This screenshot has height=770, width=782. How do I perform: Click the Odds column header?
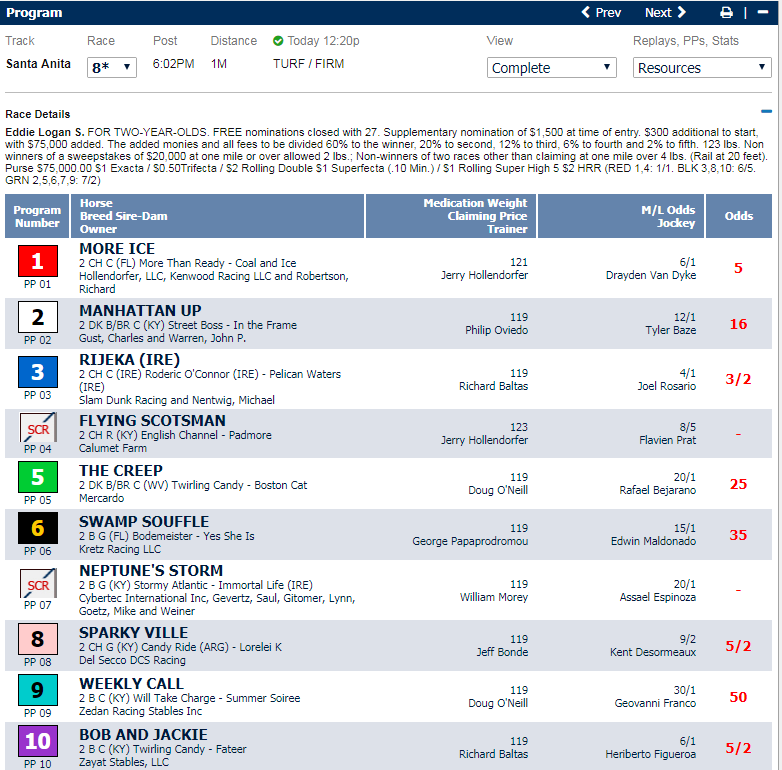point(739,216)
